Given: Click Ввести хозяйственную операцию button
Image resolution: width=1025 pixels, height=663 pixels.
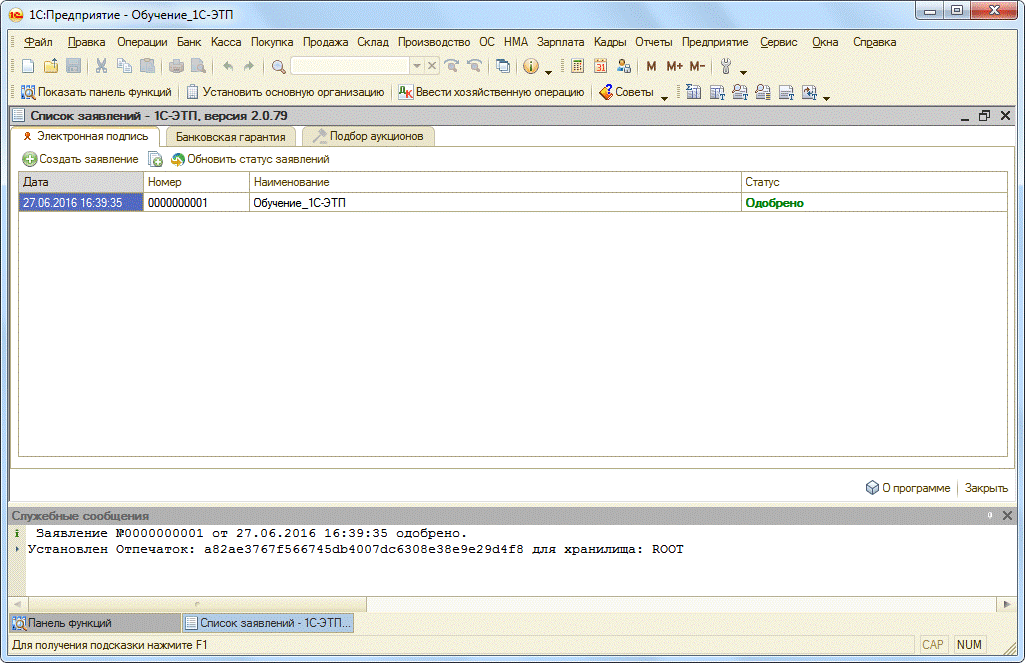Looking at the screenshot, I should [491, 92].
